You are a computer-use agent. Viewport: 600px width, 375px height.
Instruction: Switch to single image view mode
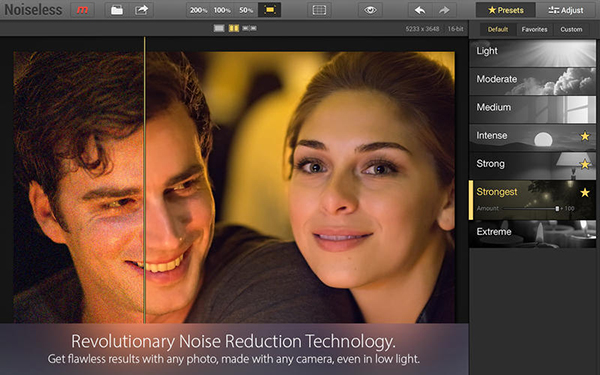pos(219,28)
